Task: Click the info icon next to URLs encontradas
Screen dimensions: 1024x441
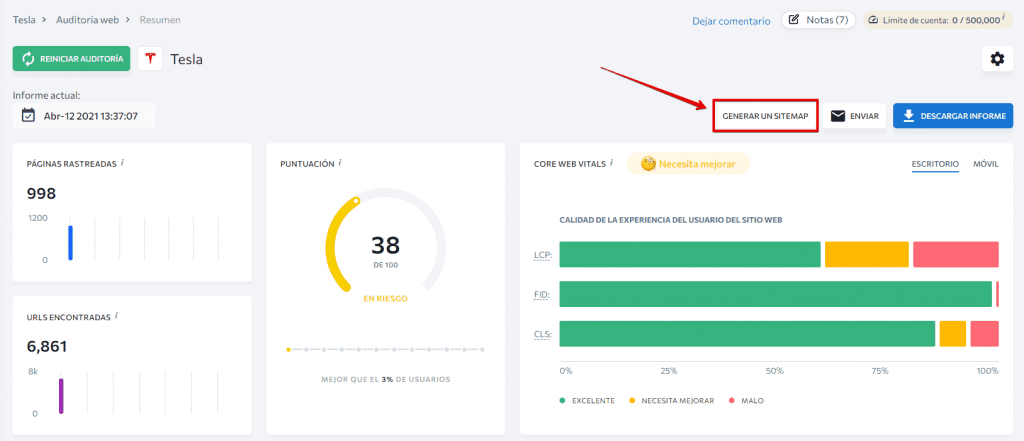Action: (116, 316)
